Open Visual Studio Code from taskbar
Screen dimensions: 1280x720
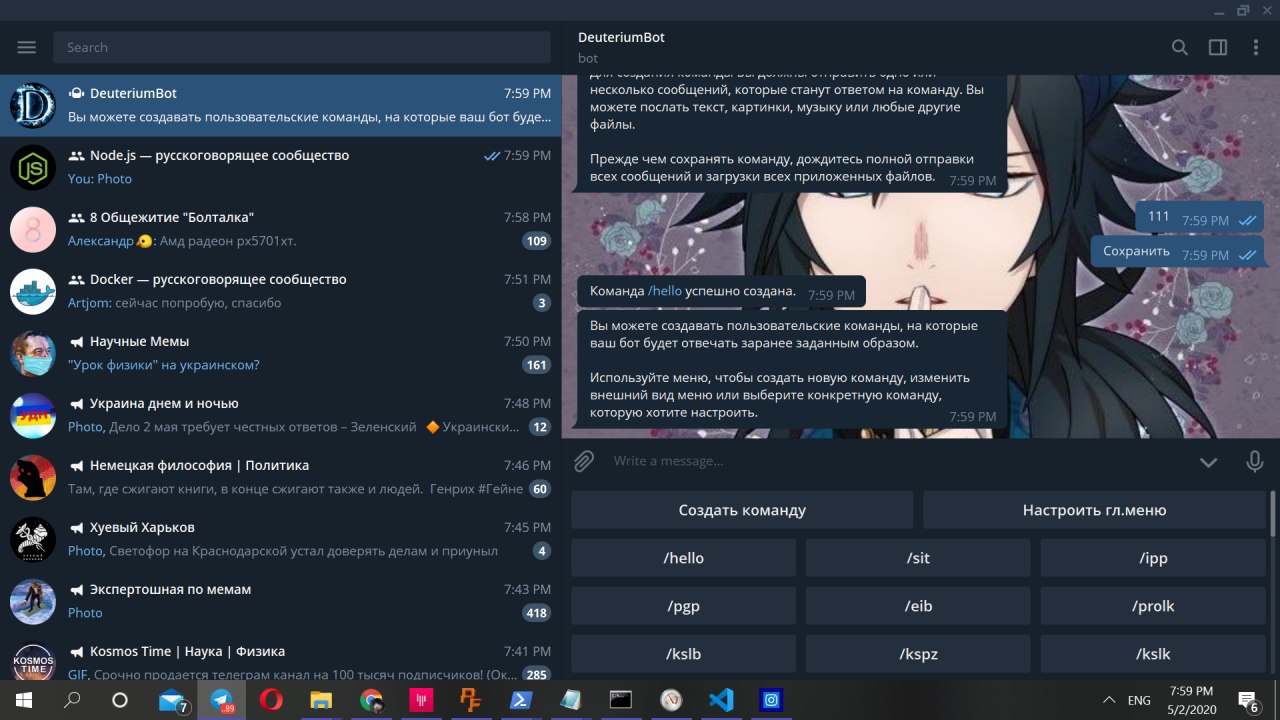coord(721,700)
